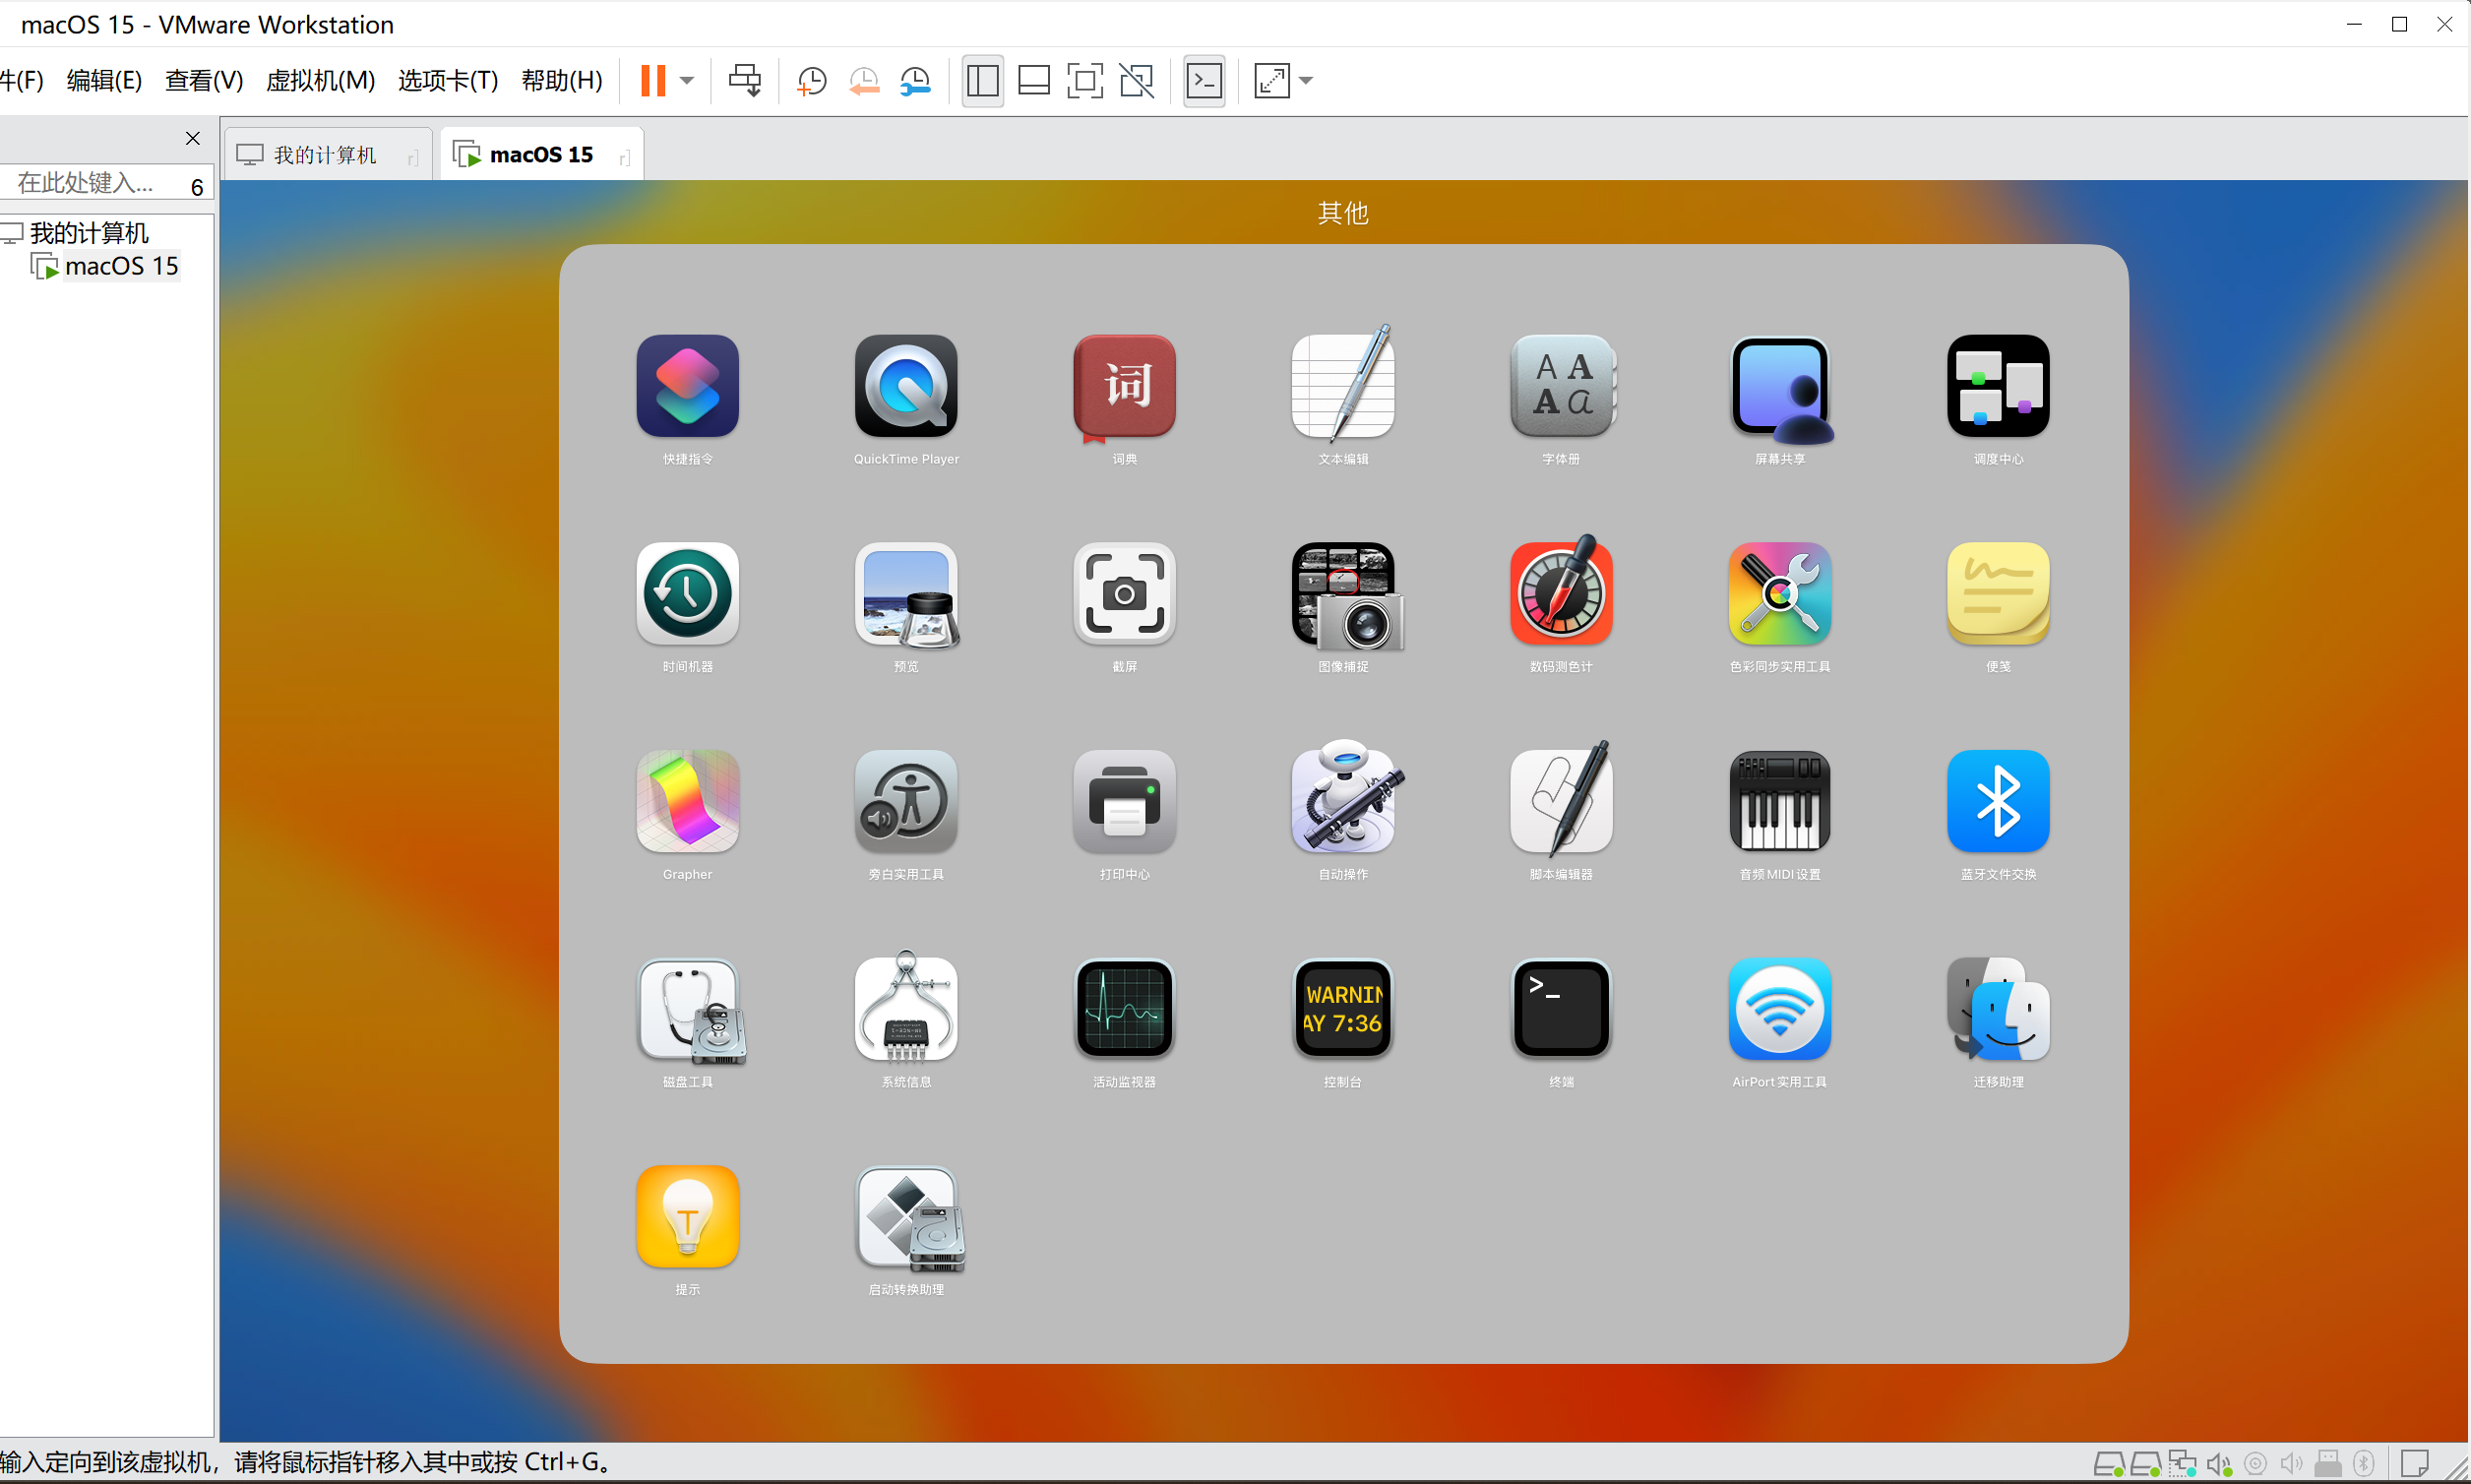Toggle the library sidebar visibility
Viewport: 2471px width, 1484px height.
983,80
